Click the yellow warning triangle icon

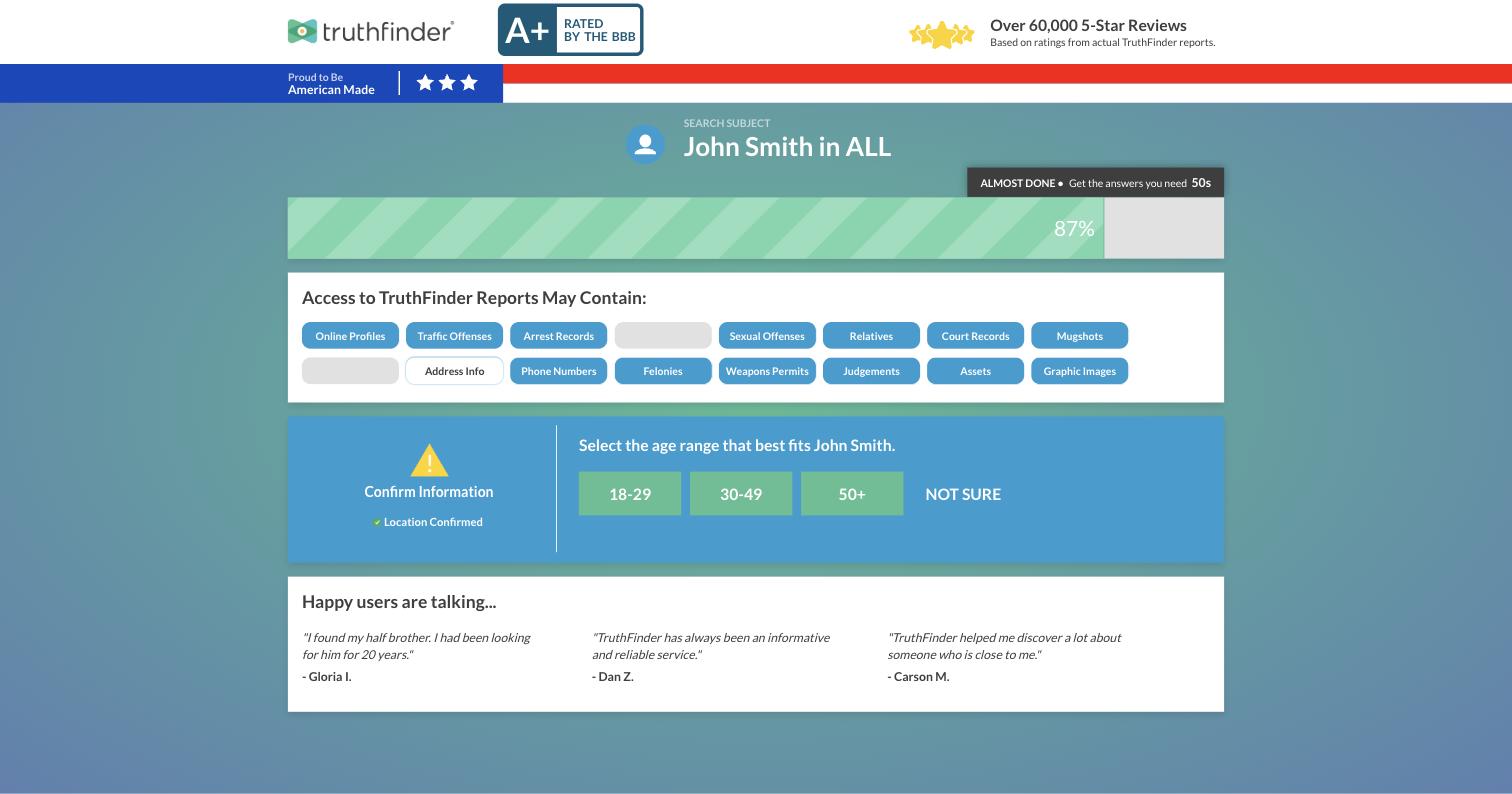tap(429, 460)
